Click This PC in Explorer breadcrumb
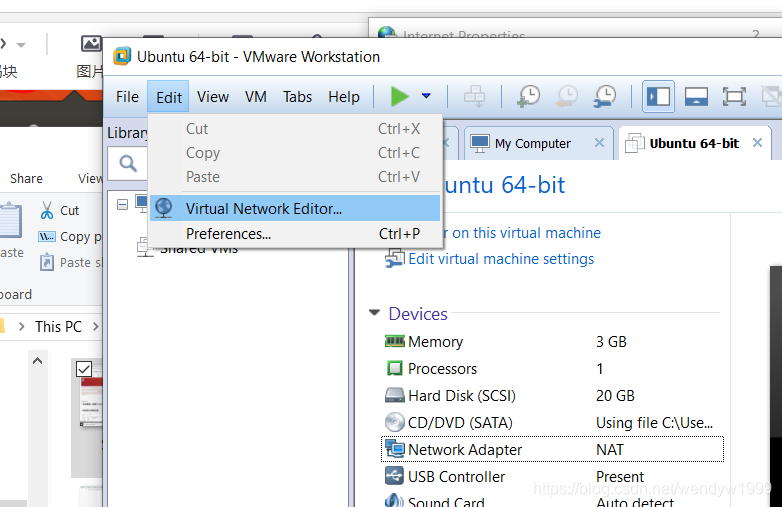Image resolution: width=782 pixels, height=507 pixels. [58, 327]
